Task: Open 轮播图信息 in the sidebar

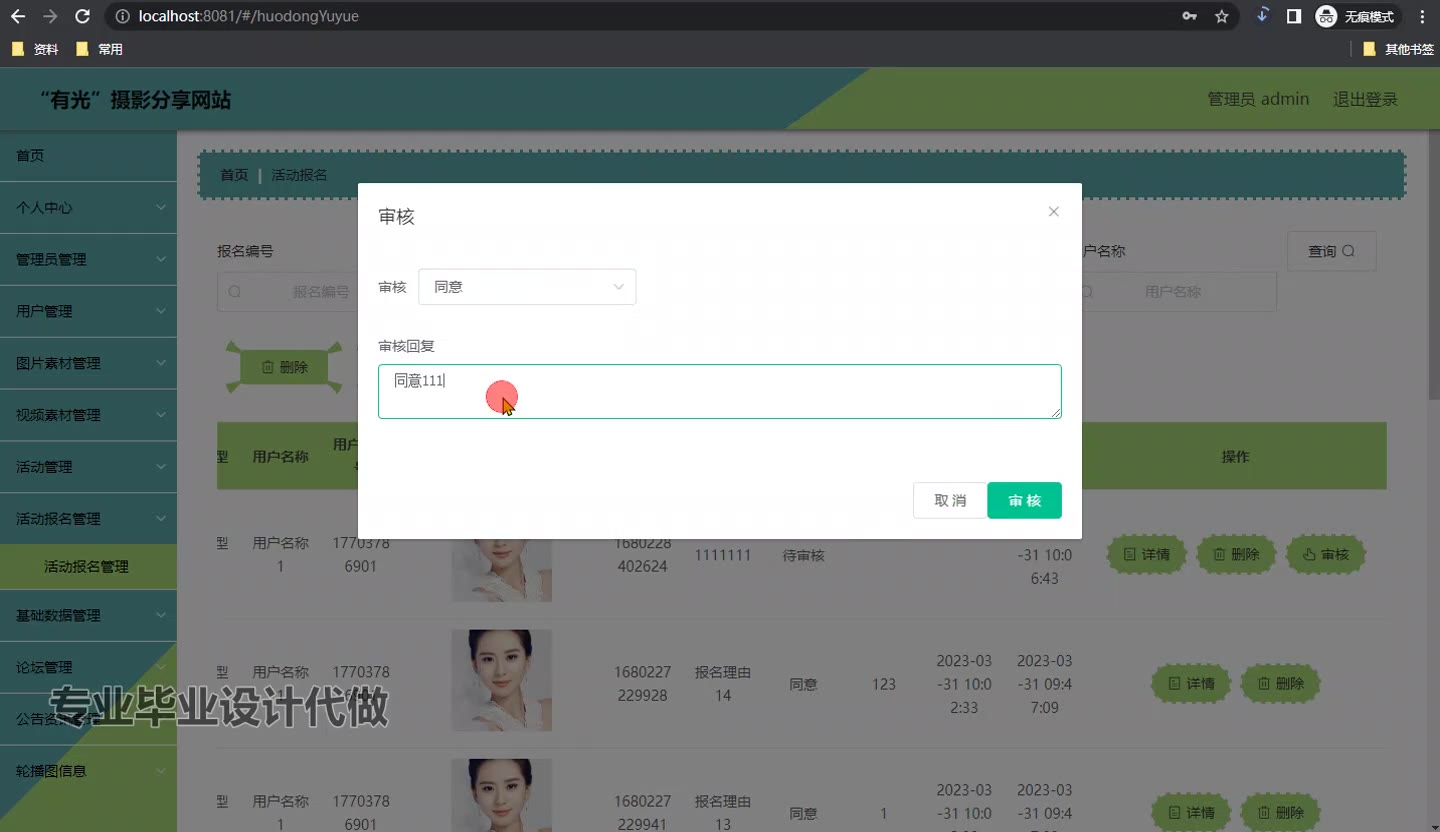Action: point(88,772)
